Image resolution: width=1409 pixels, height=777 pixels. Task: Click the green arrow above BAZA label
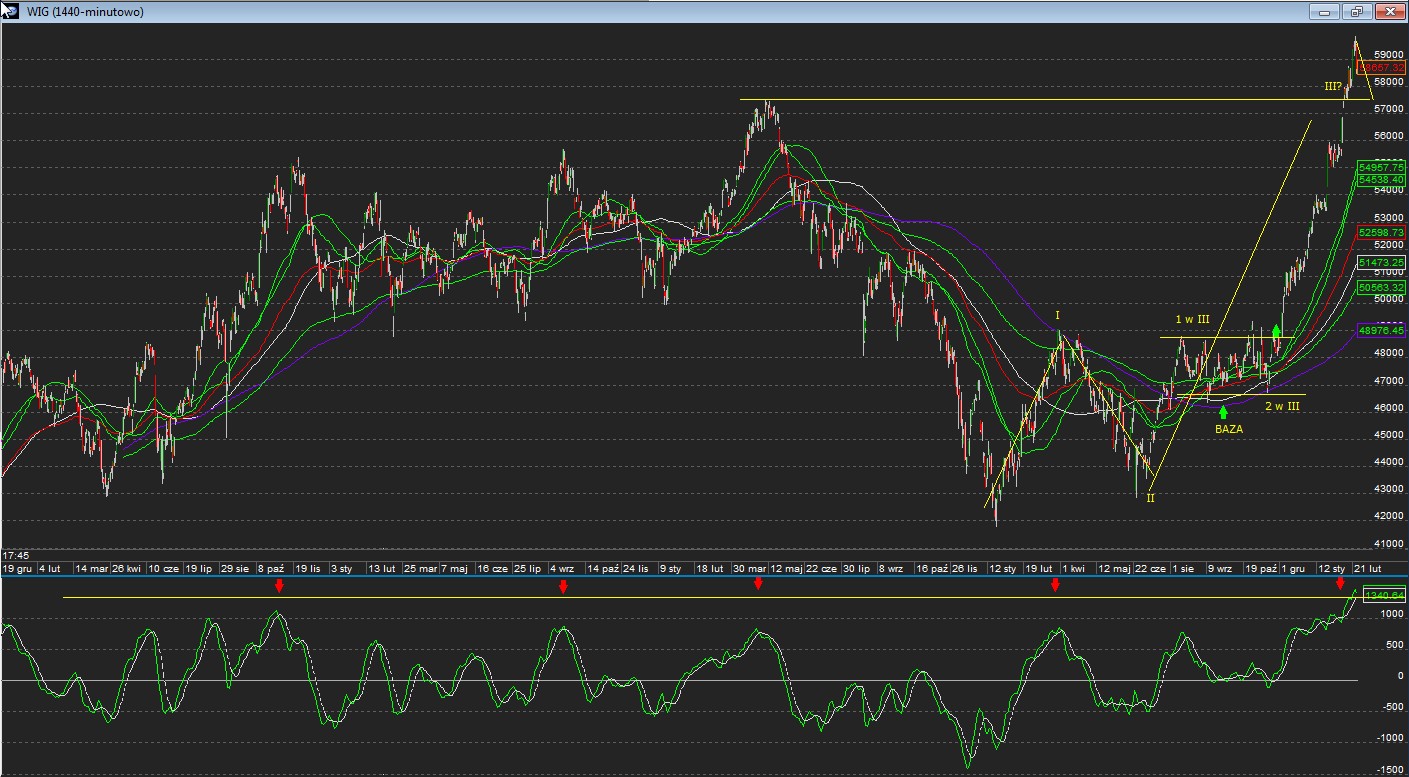(1223, 412)
